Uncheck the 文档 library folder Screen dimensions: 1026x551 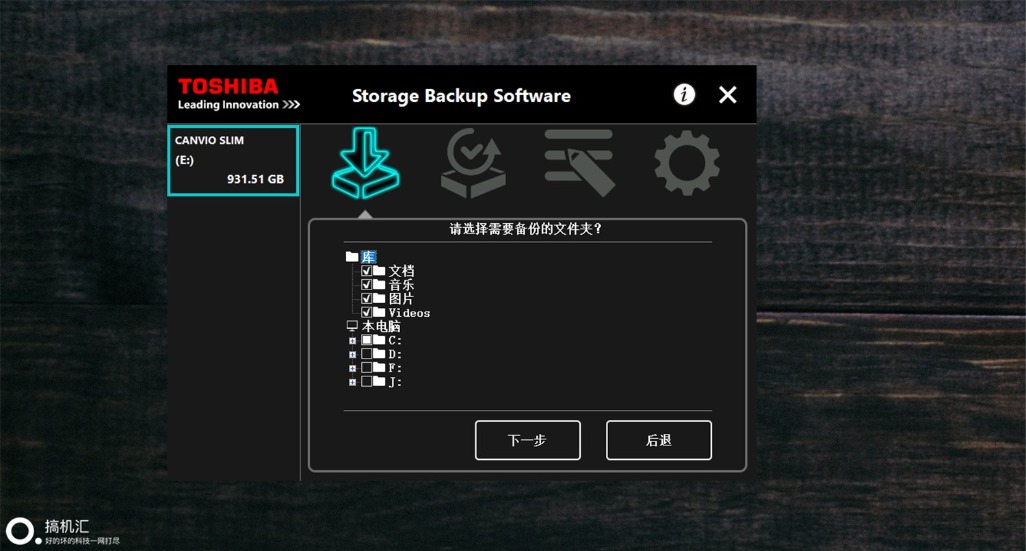(366, 270)
